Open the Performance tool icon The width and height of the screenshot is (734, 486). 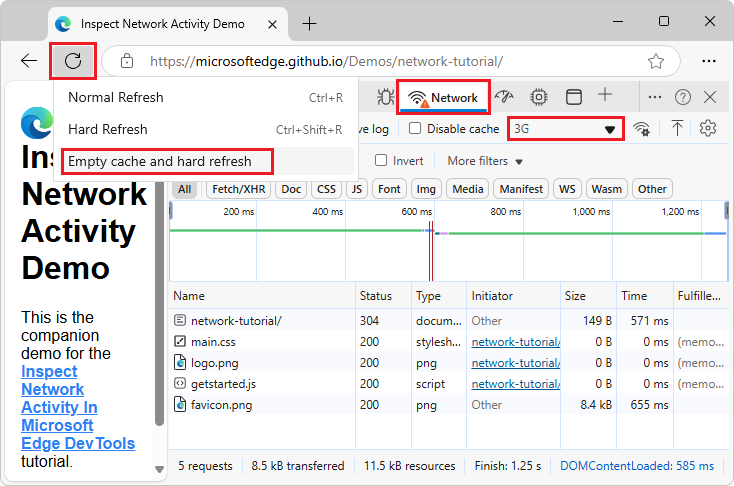505,97
